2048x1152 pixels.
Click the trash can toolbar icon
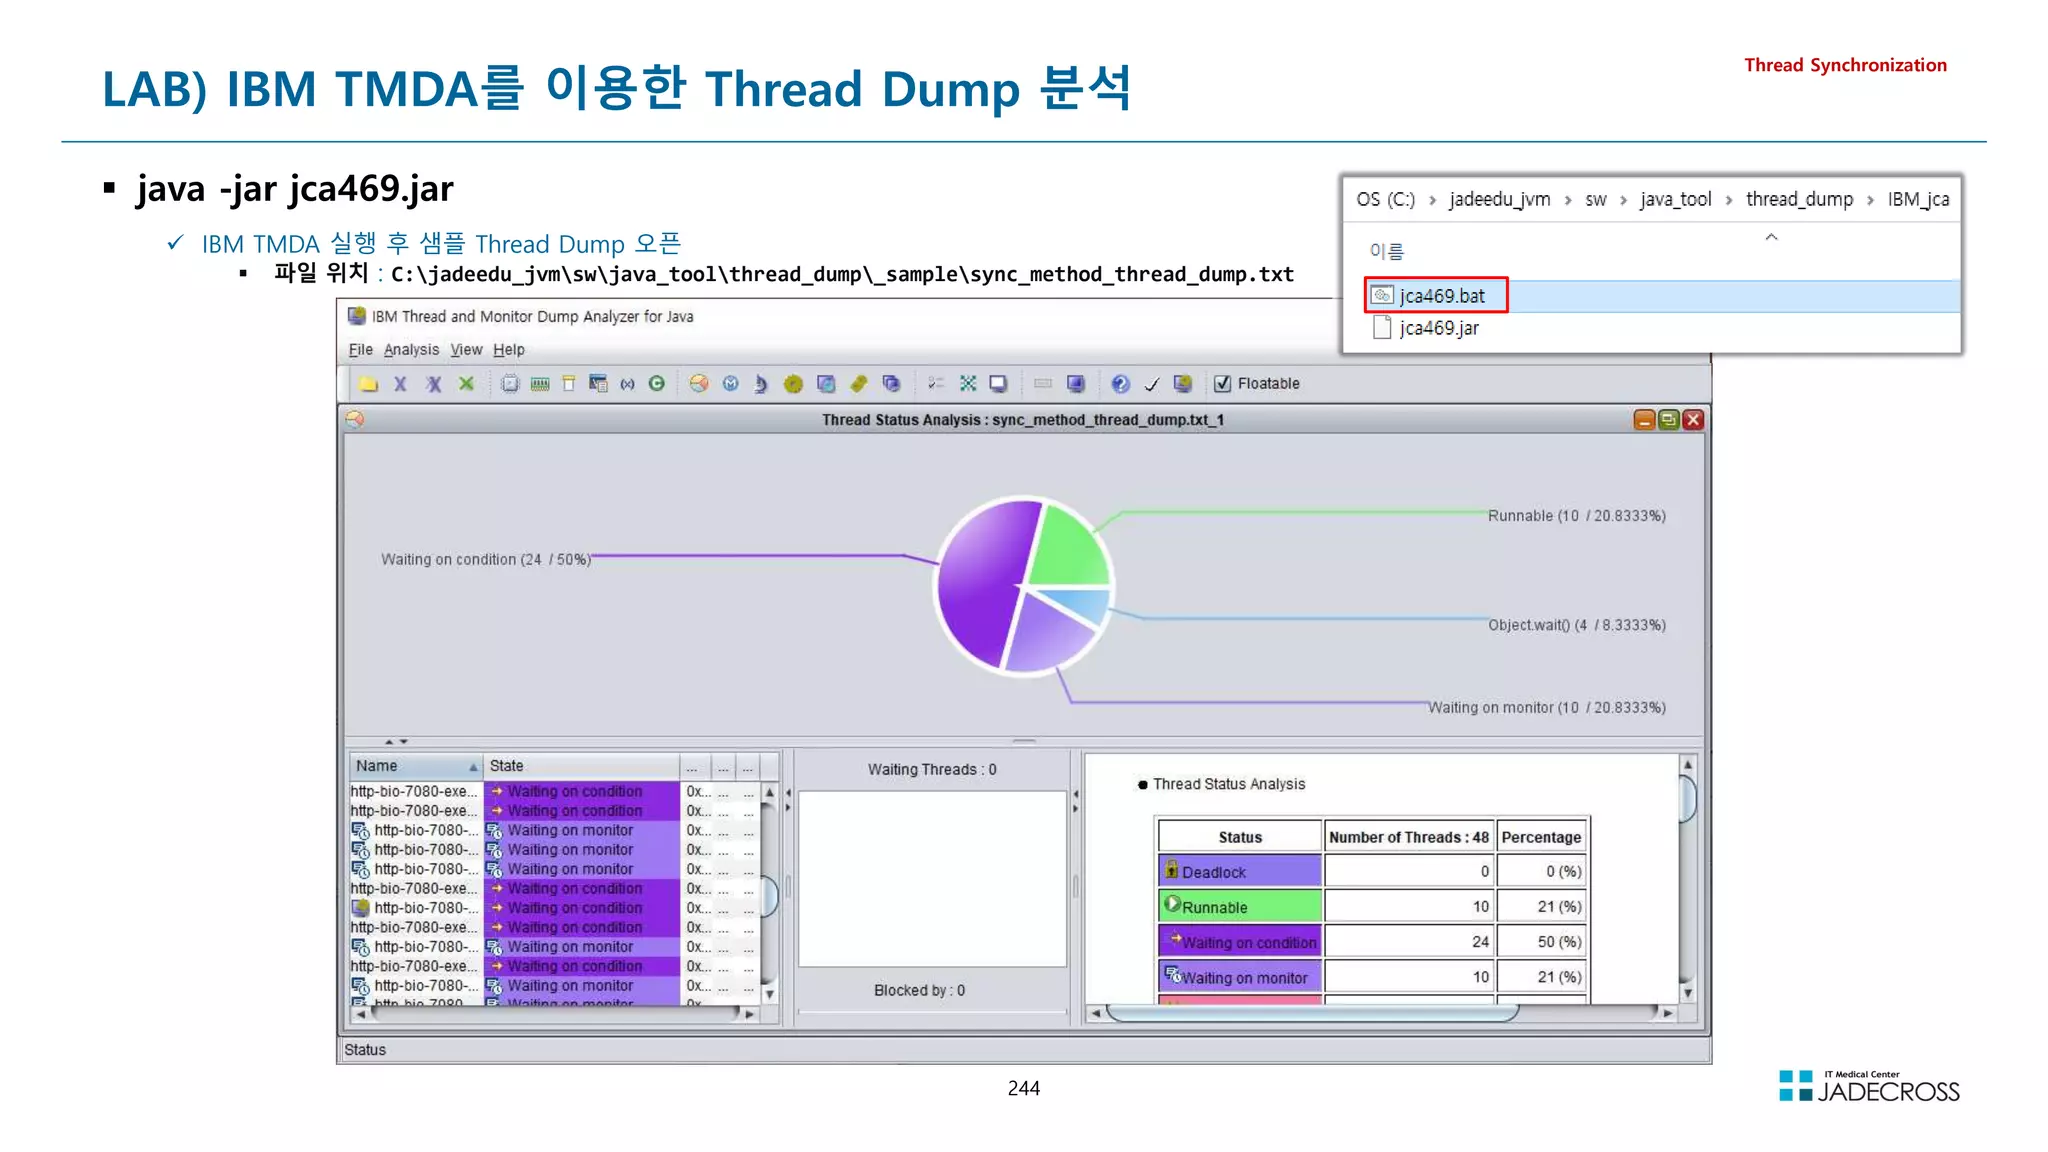click(568, 384)
